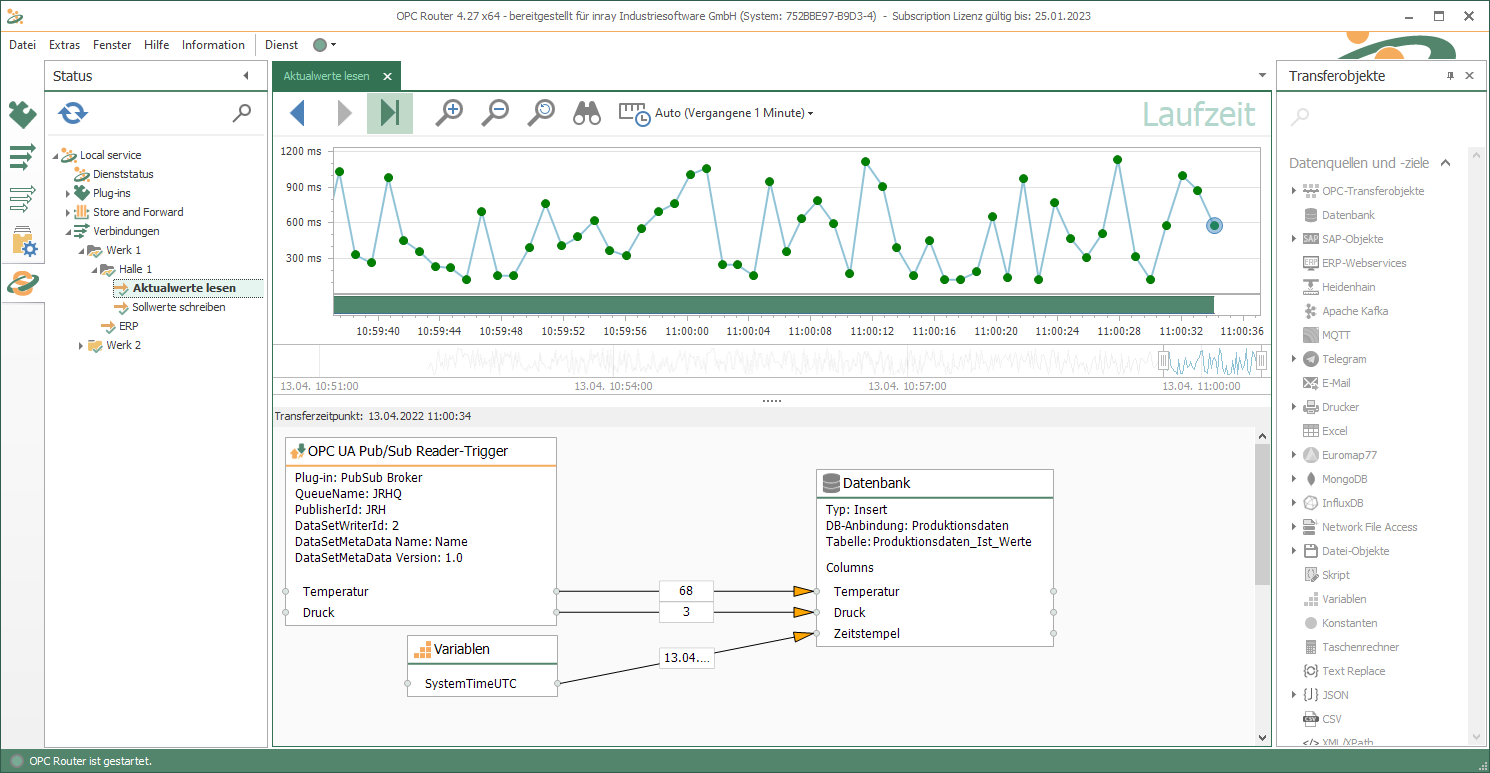Click the zoom out magnifier icon
Viewport: 1490px width, 773px height.
tap(495, 113)
